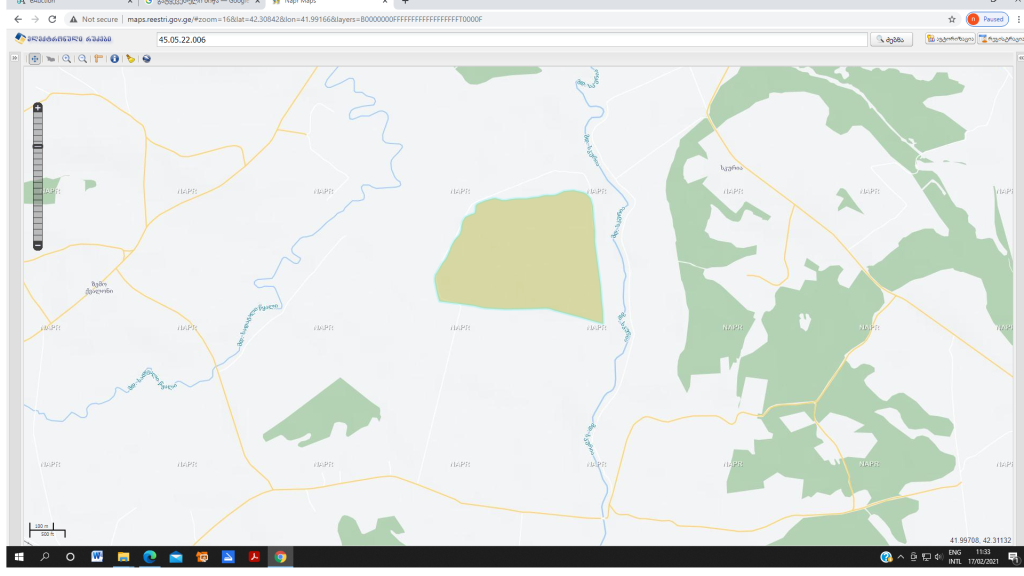1024x576 pixels.
Task: Click the NAPR map site logo
Action: (63, 39)
